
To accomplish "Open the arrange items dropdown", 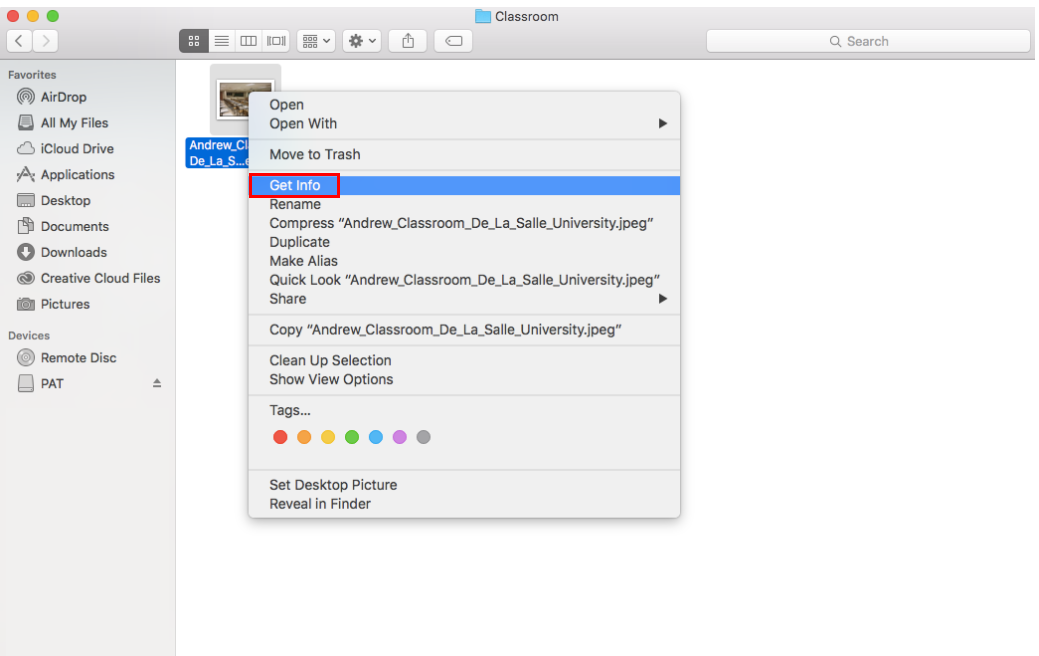I will pos(315,41).
